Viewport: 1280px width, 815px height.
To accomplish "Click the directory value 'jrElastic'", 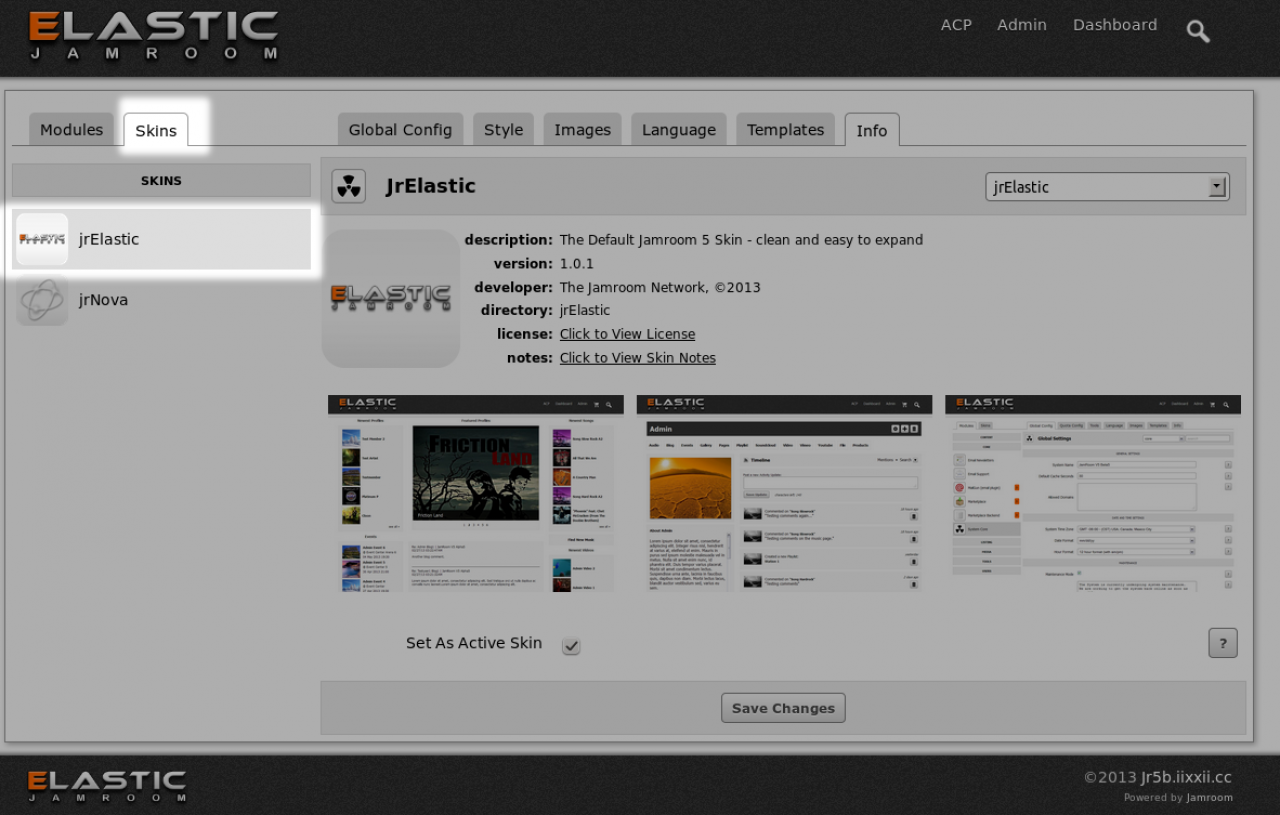I will click(585, 311).
